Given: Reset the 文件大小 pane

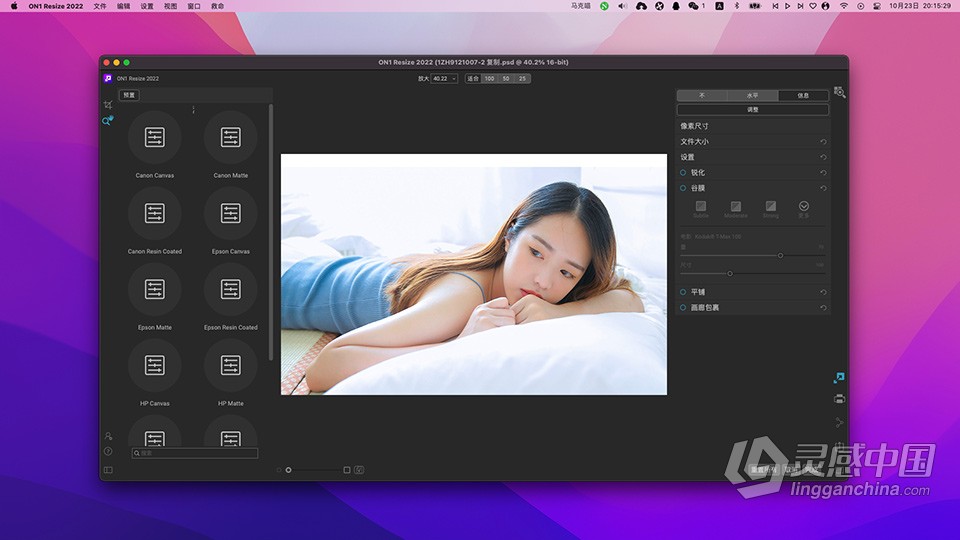Looking at the screenshot, I should coord(823,141).
